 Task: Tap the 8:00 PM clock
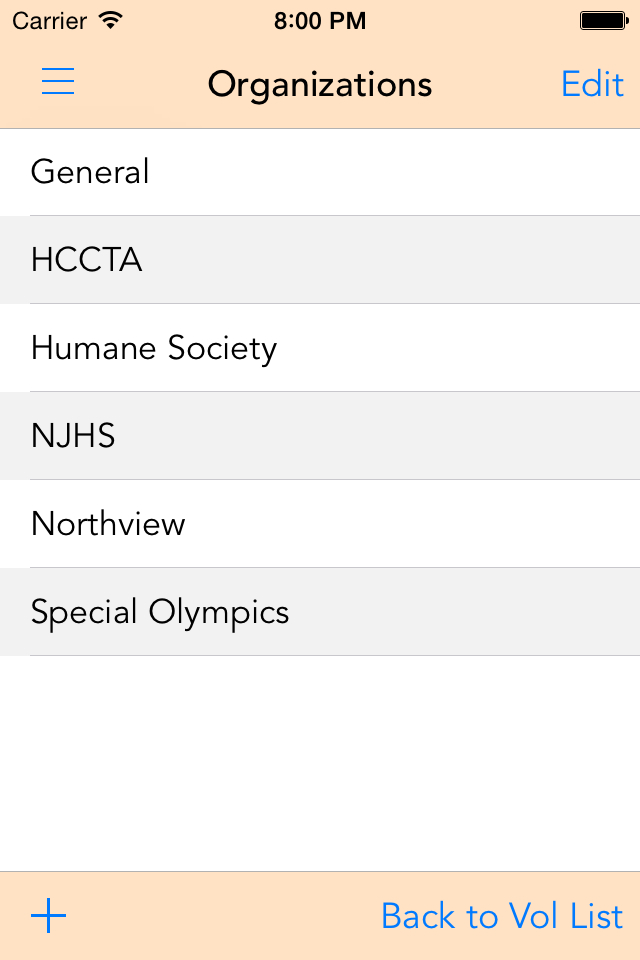tap(320, 20)
